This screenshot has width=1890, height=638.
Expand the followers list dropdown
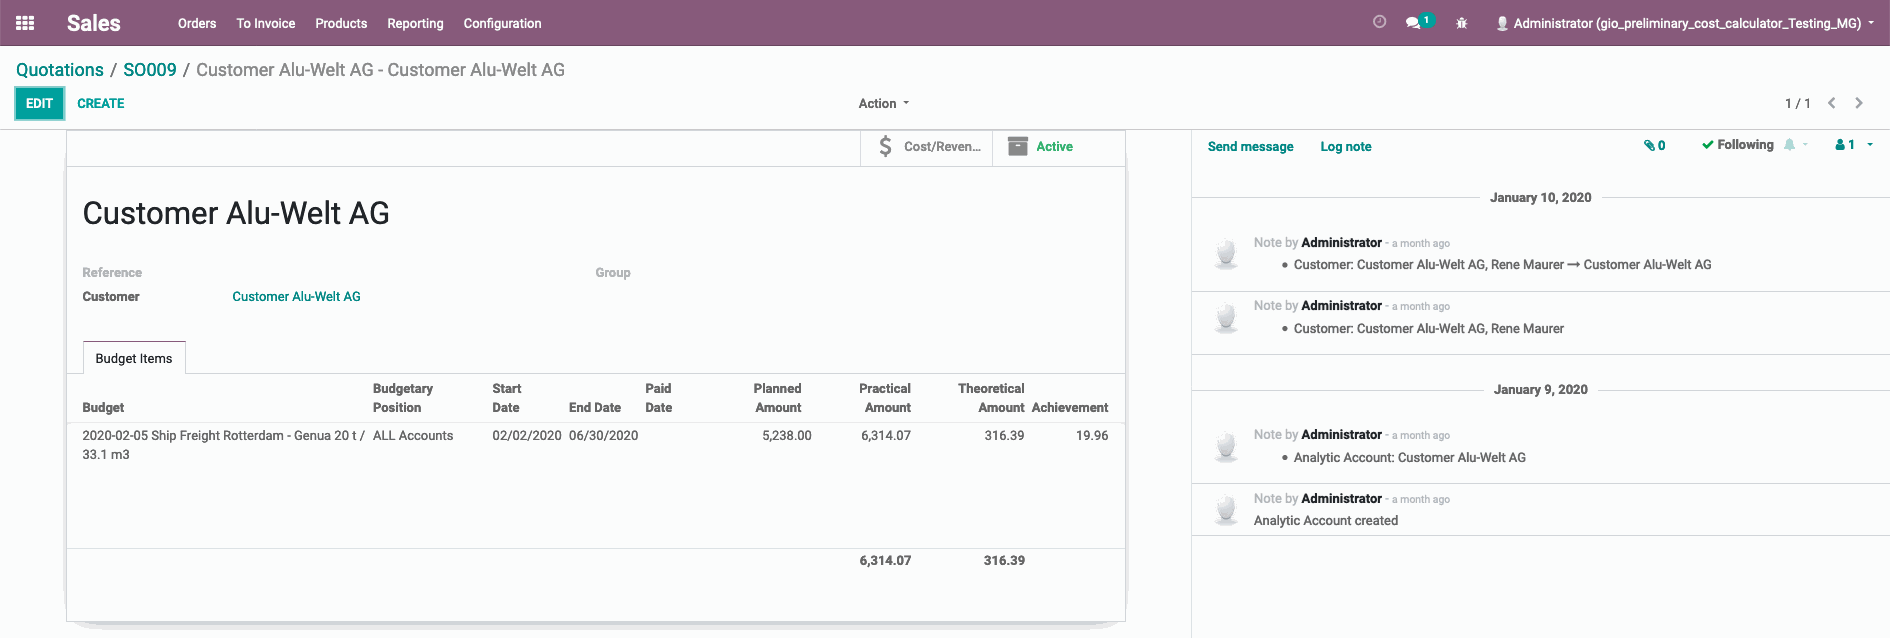pyautogui.click(x=1854, y=145)
